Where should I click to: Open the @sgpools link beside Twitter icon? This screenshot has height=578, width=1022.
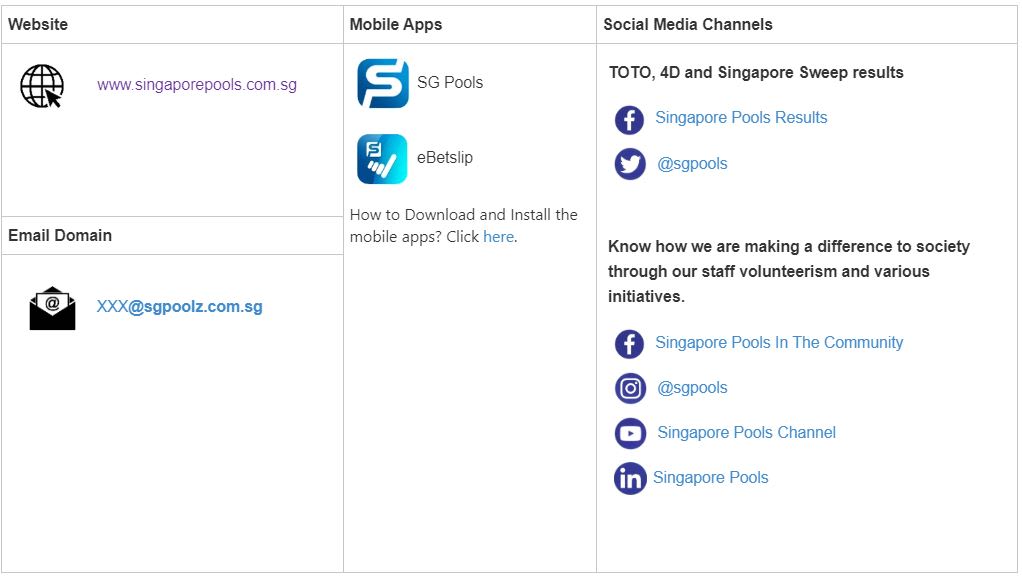692,164
